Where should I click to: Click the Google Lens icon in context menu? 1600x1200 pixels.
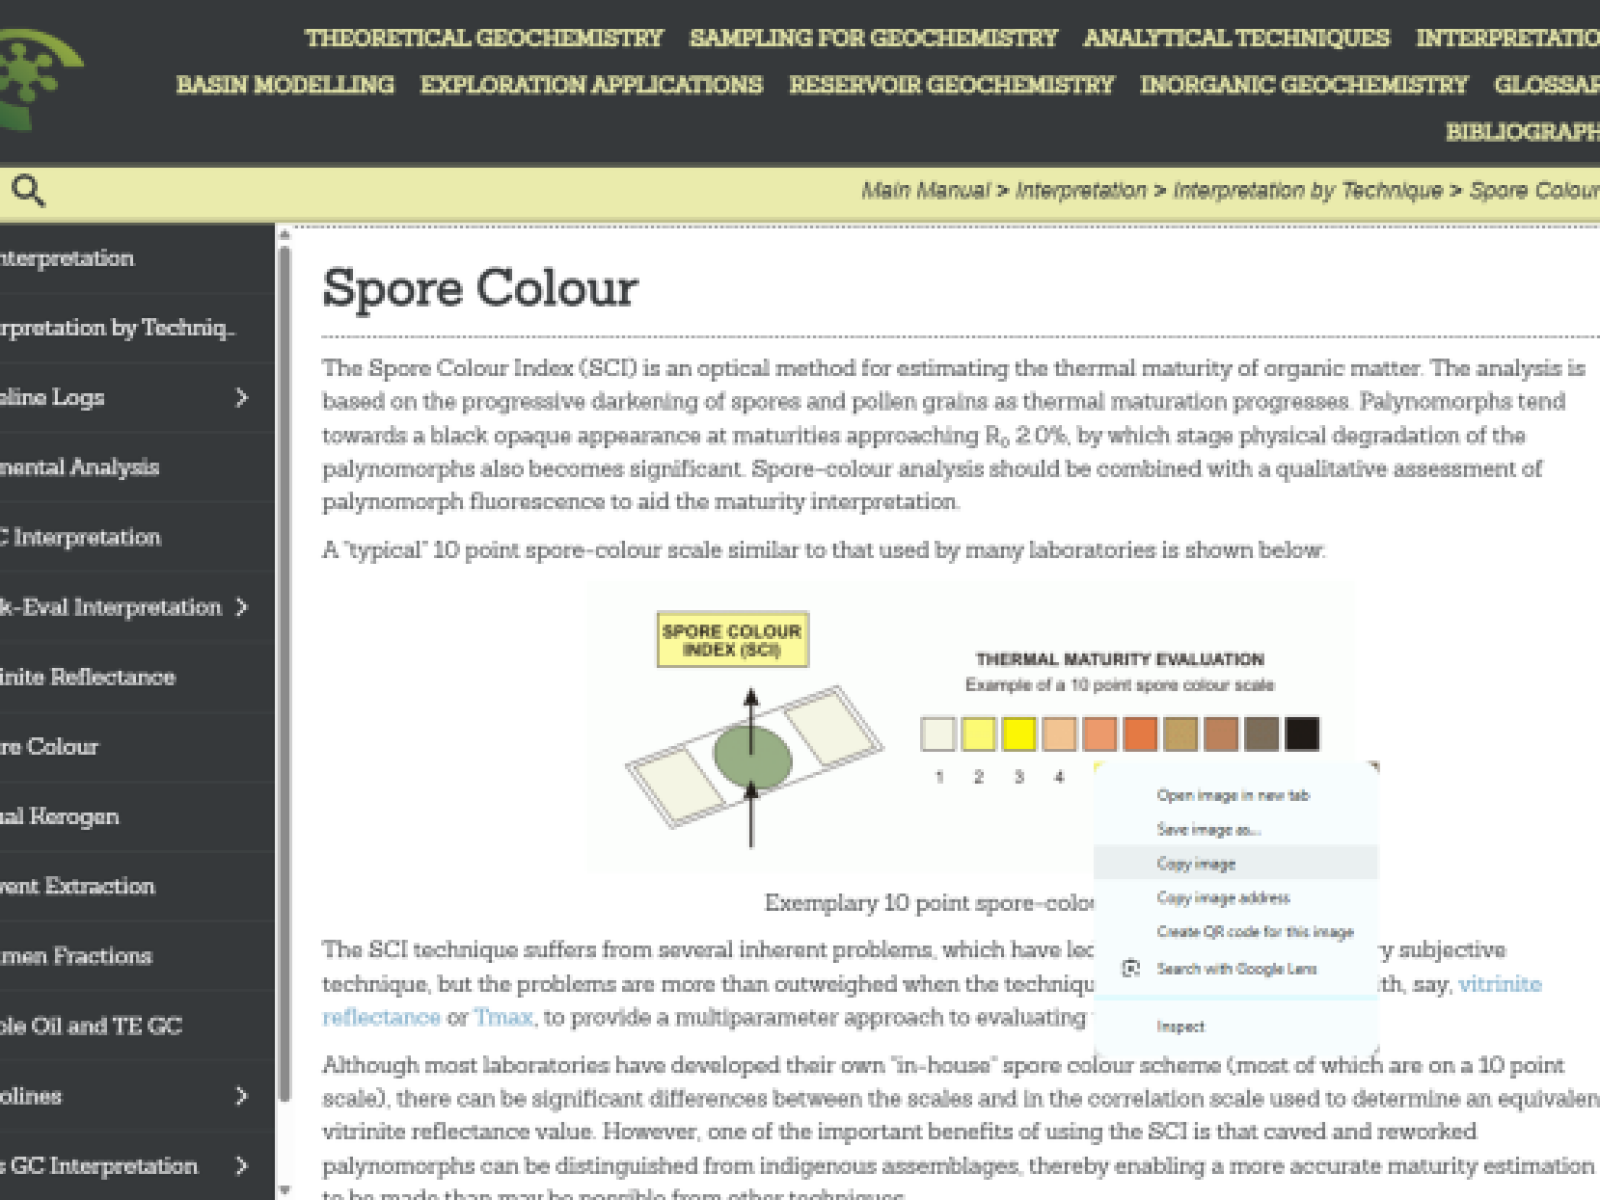(x=1131, y=968)
